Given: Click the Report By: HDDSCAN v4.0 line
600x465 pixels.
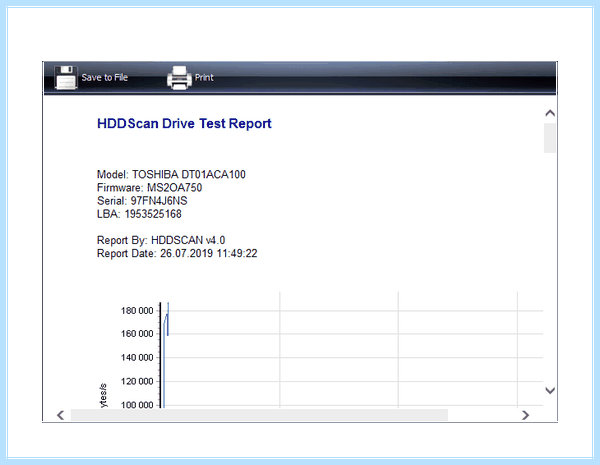Looking at the screenshot, I should (161, 240).
